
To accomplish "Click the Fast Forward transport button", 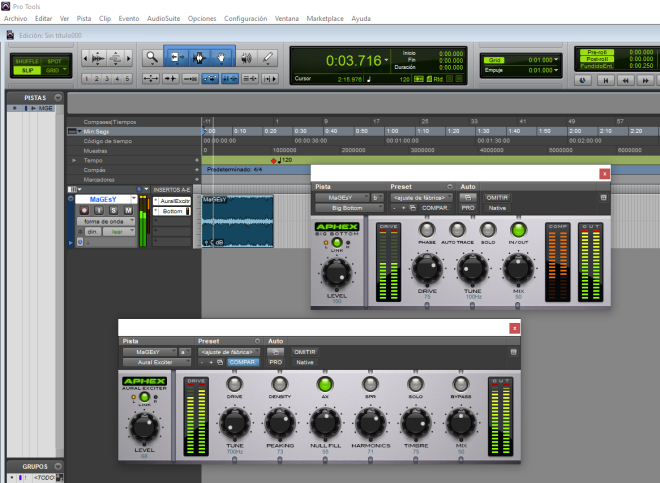I will click(x=646, y=80).
